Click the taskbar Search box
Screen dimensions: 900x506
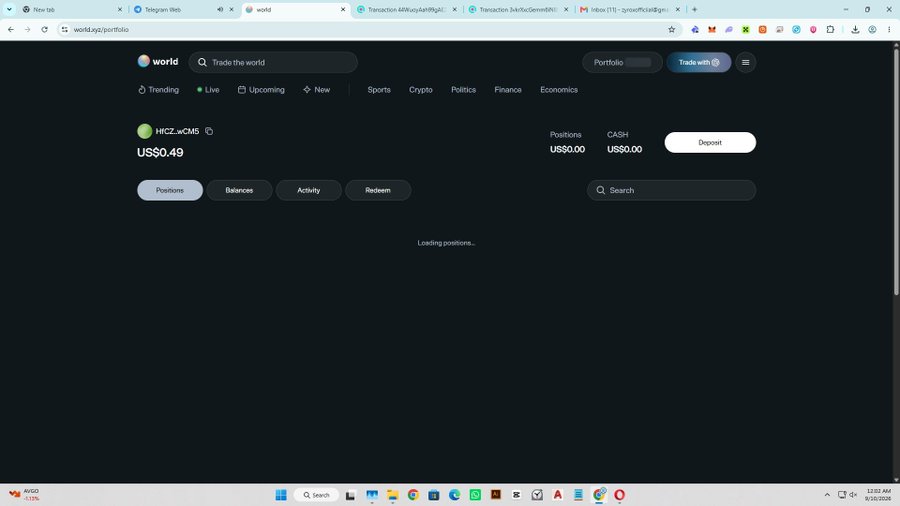[316, 495]
